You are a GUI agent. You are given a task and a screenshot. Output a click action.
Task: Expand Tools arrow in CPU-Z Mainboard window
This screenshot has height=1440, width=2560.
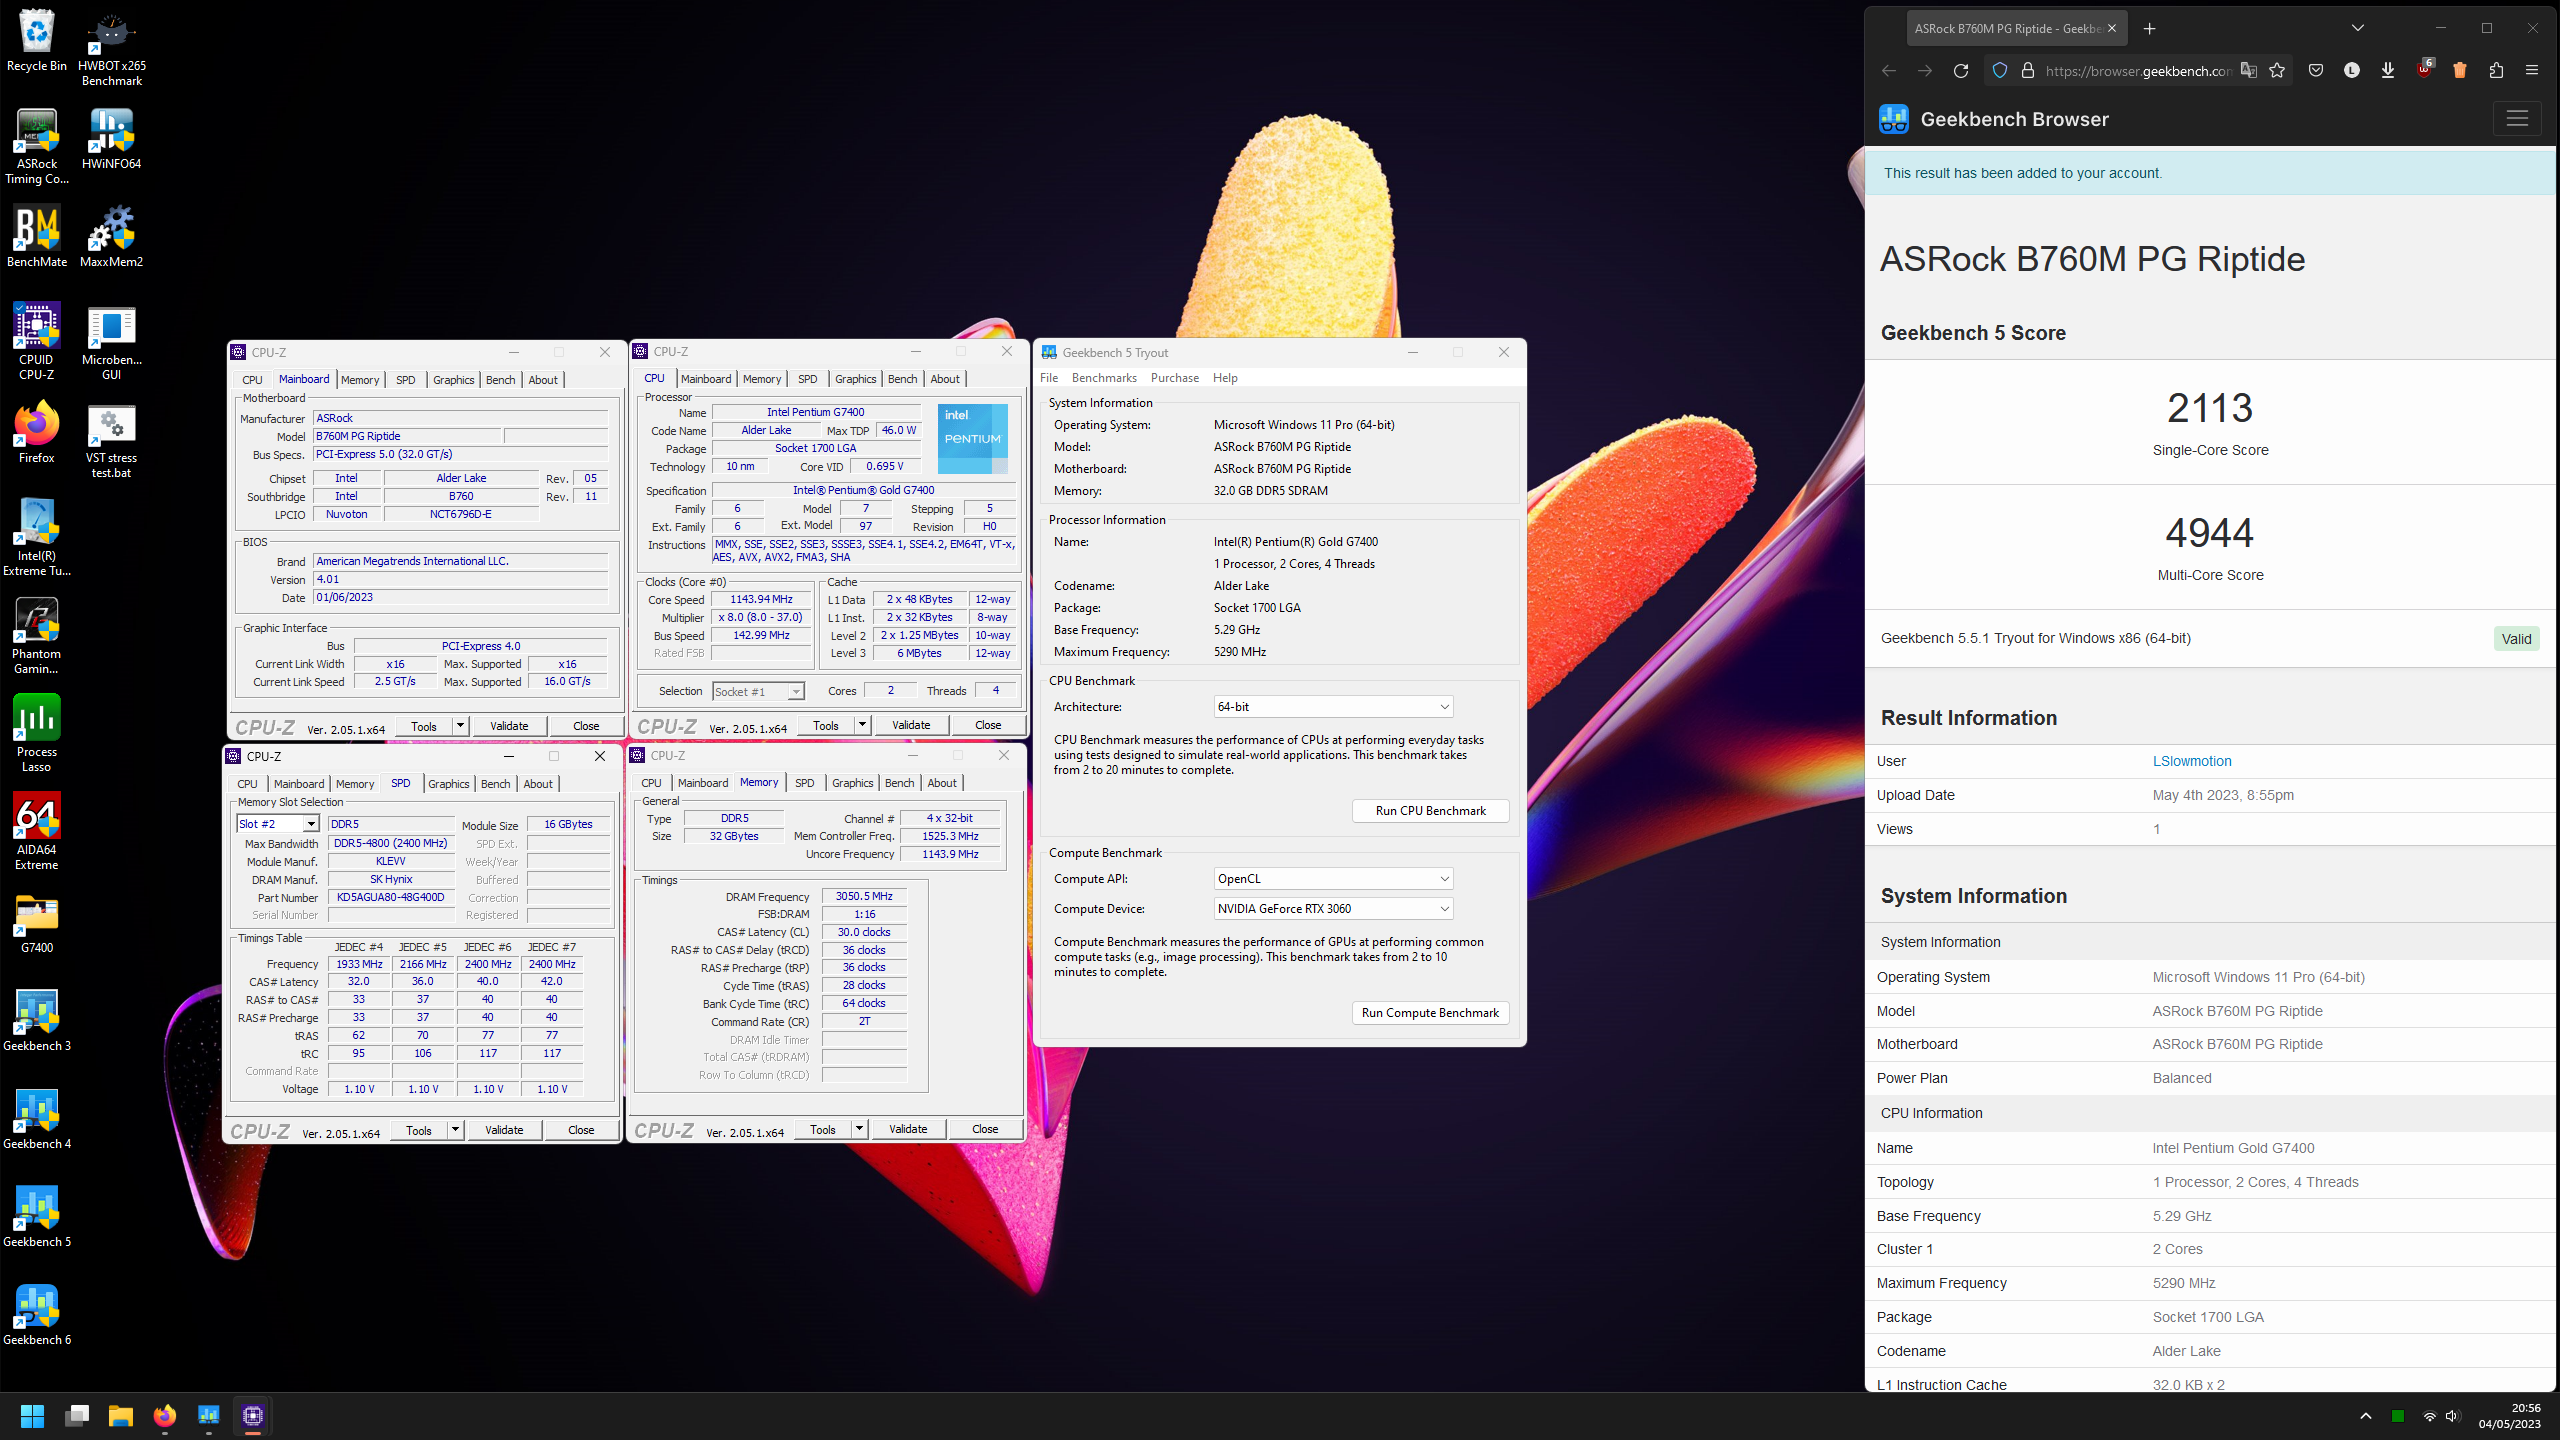coord(460,726)
